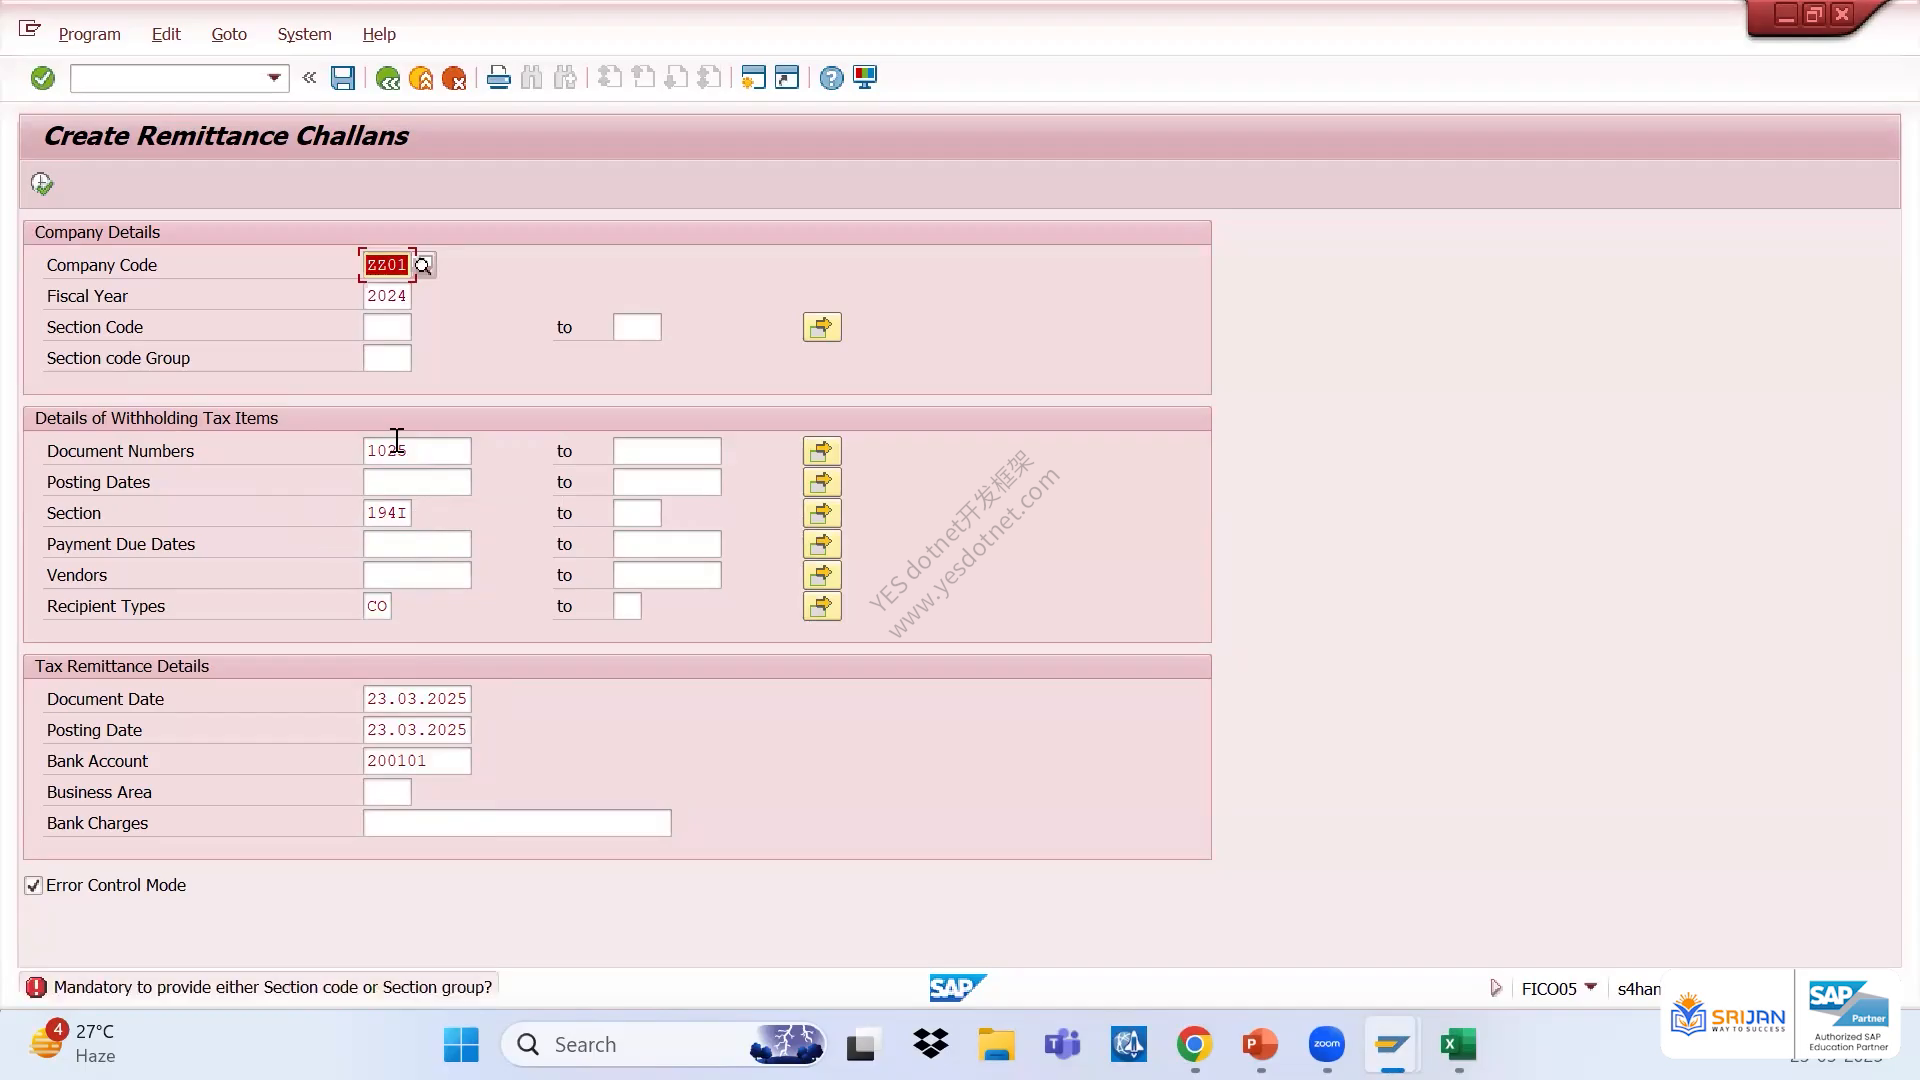Click the Bank Charges field
Viewport: 1920px width, 1080px height.
[517, 823]
